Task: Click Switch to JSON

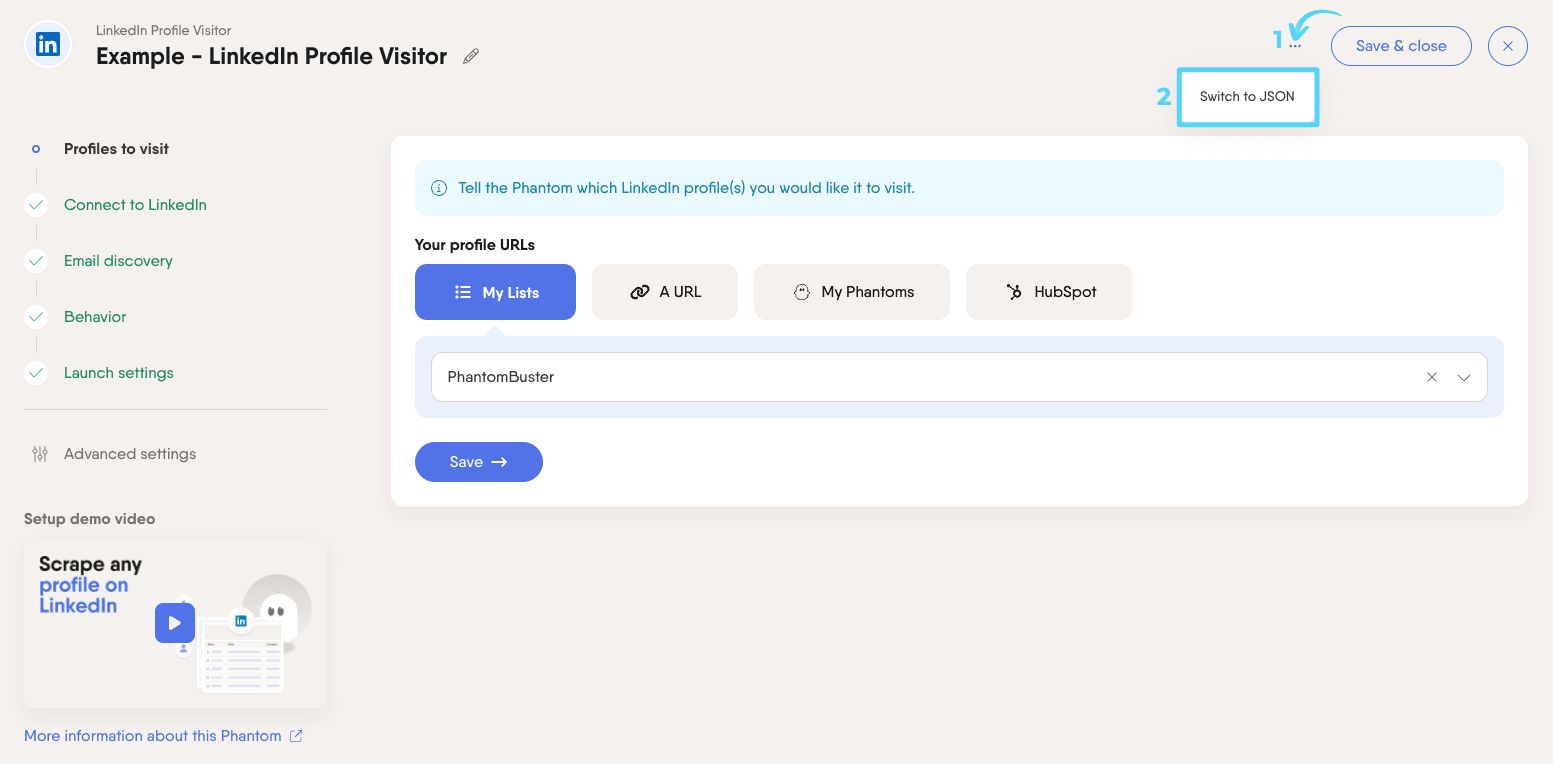Action: point(1246,97)
